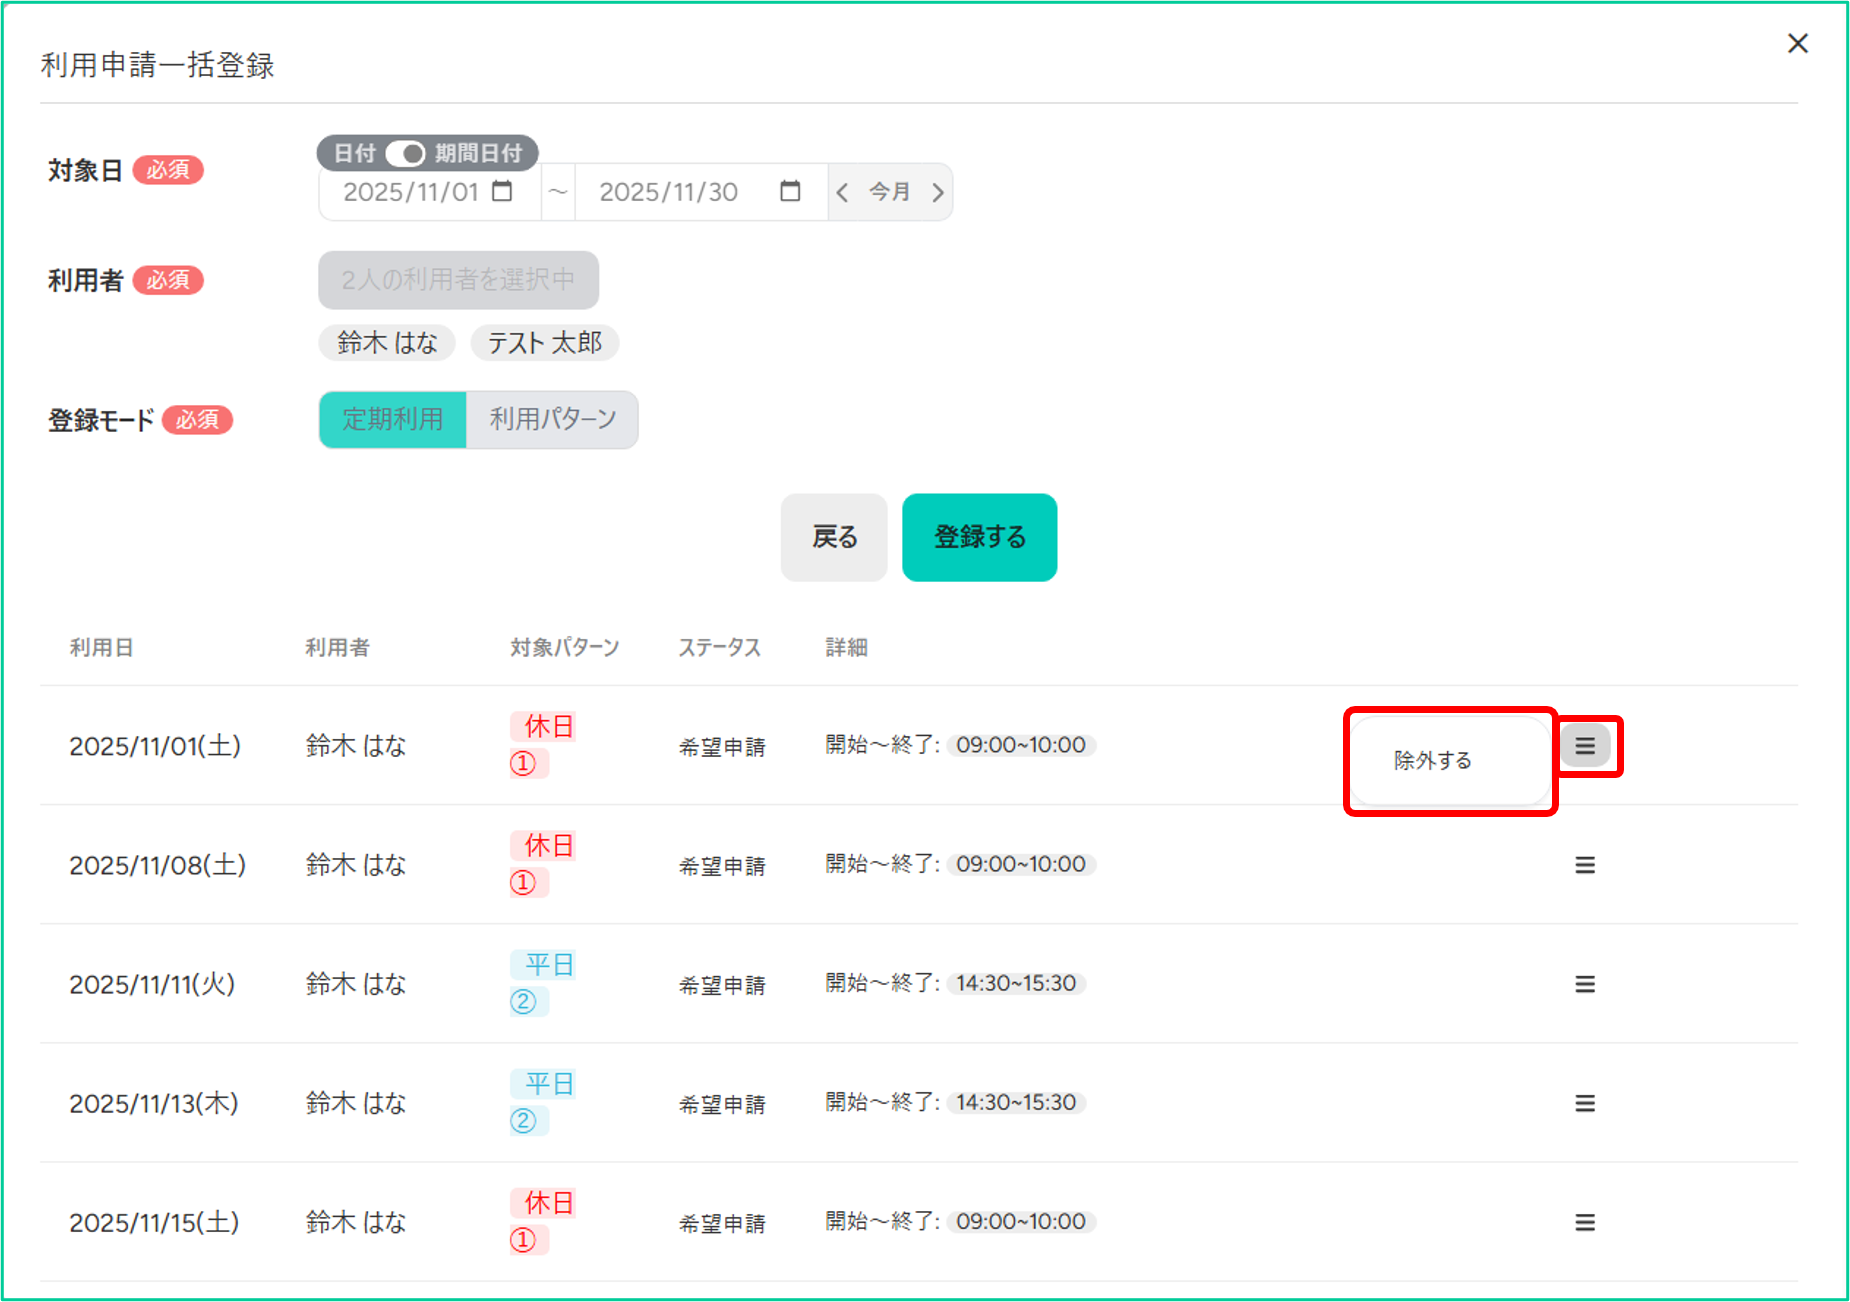Open hamburger menu for 2025/11/11 row

coord(1585,984)
